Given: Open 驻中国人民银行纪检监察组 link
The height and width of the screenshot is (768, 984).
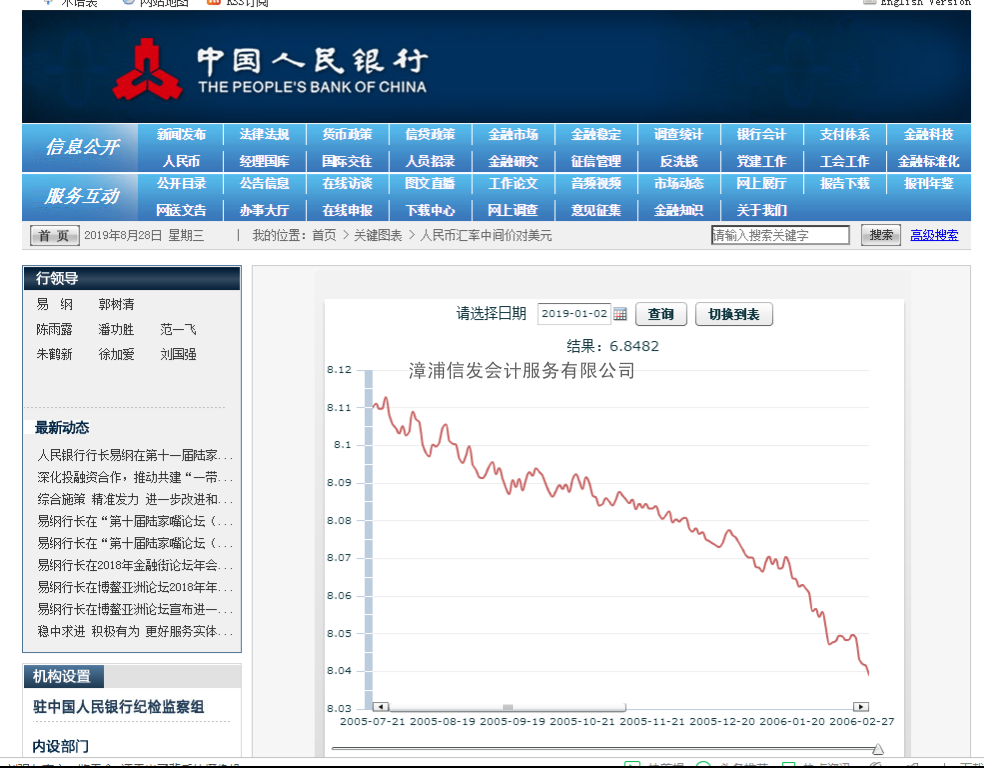Looking at the screenshot, I should (119, 707).
